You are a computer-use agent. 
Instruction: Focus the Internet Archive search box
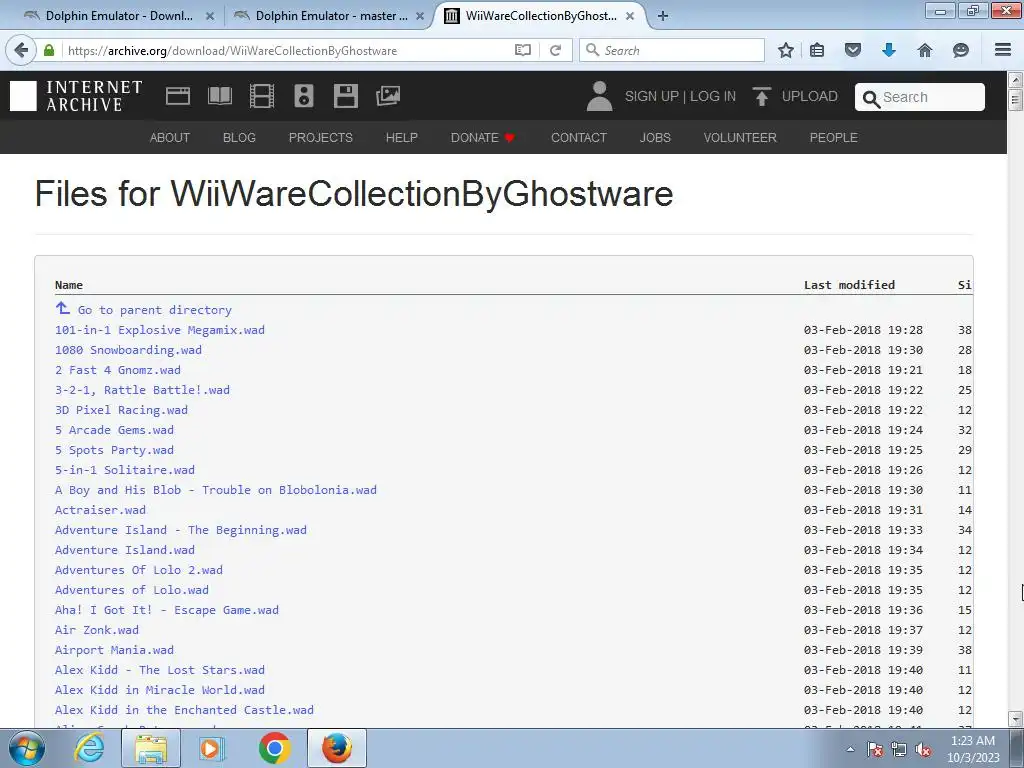click(x=920, y=97)
